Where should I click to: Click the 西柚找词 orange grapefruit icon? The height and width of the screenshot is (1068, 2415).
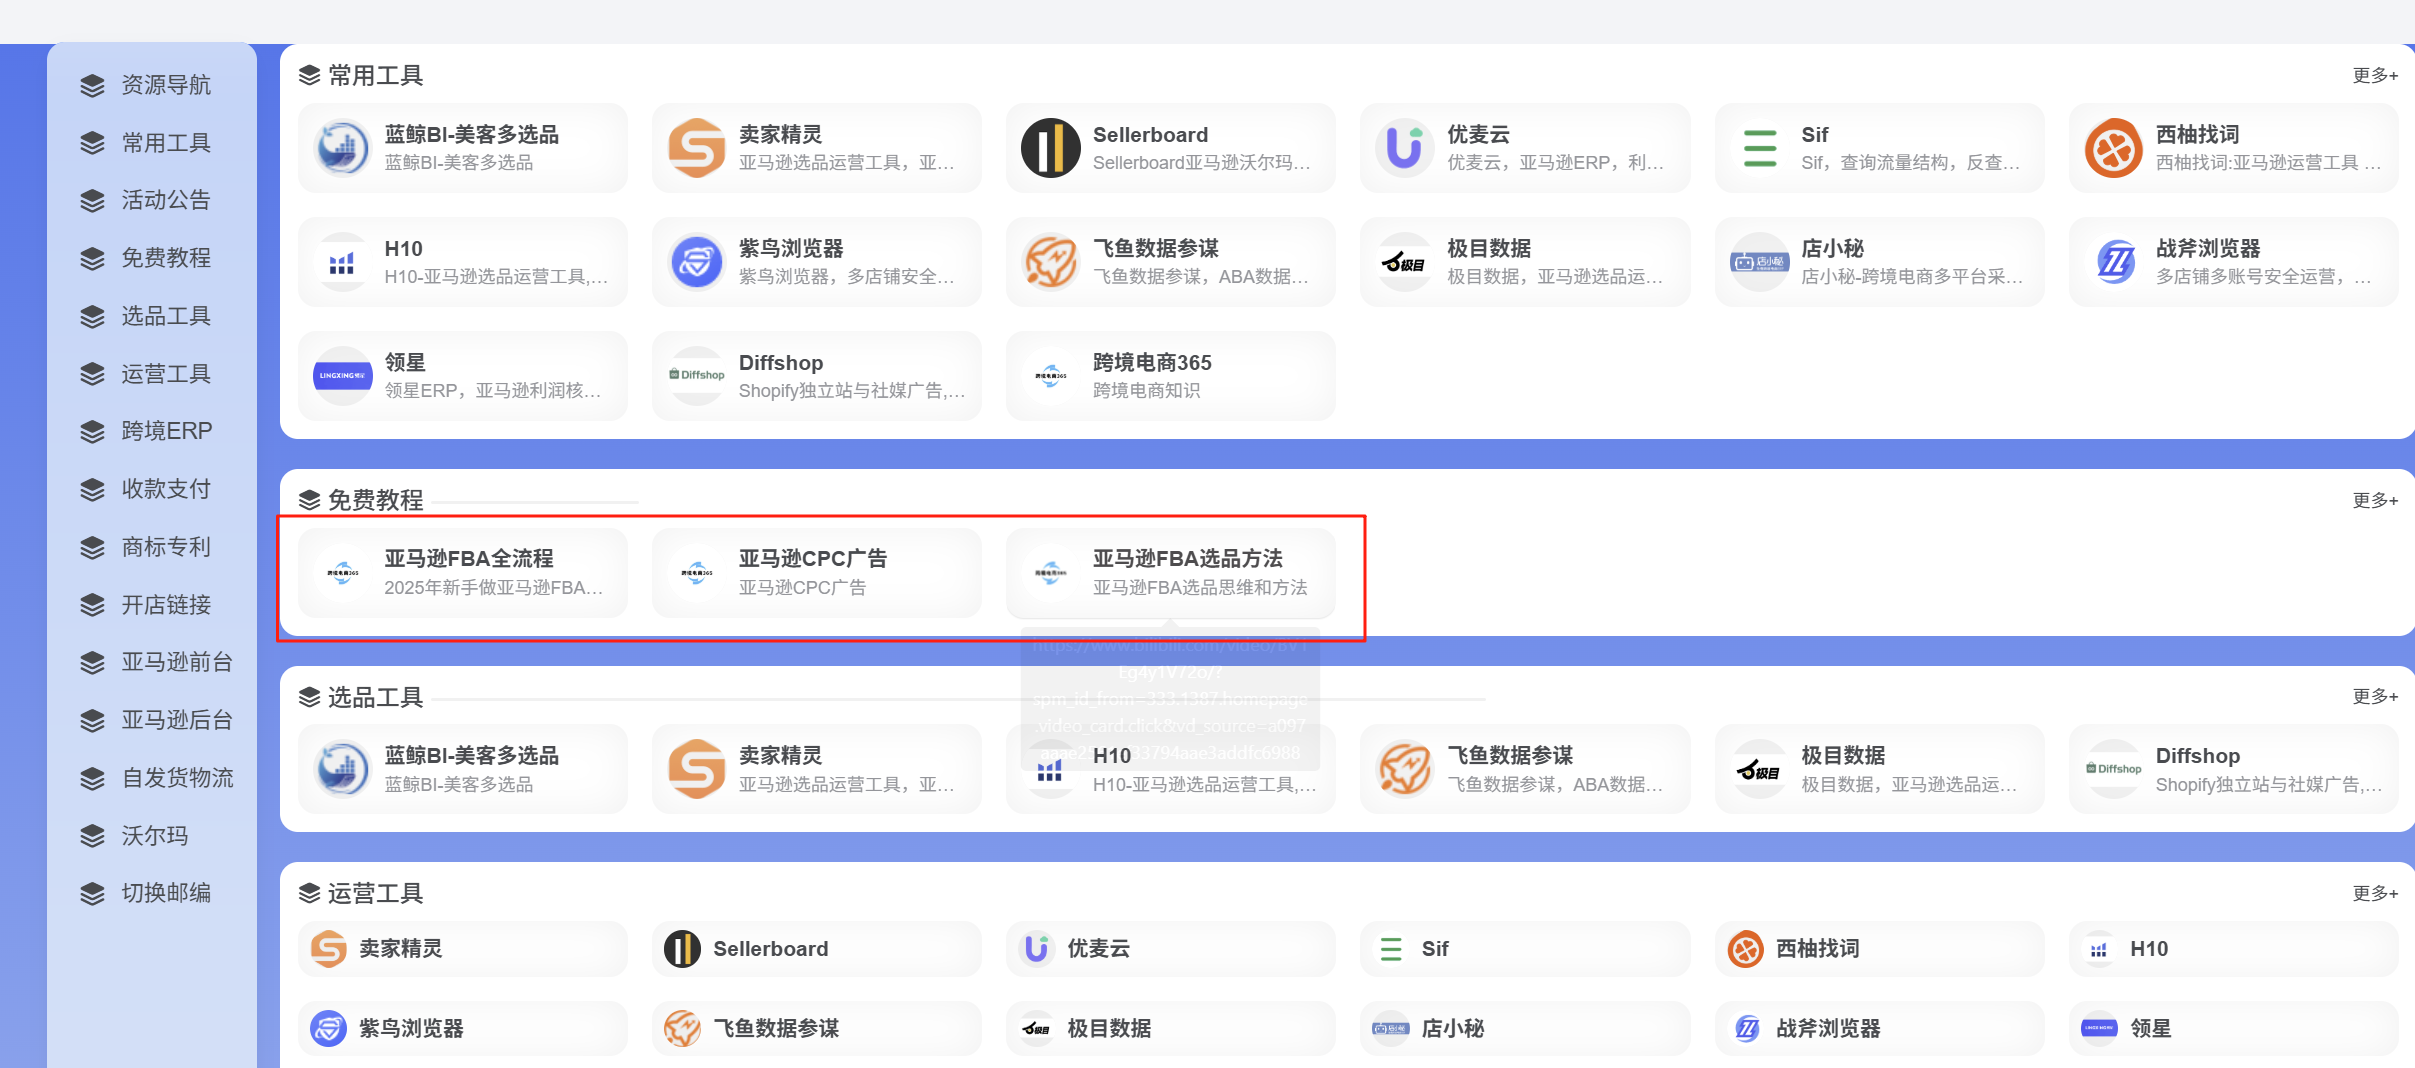2114,147
